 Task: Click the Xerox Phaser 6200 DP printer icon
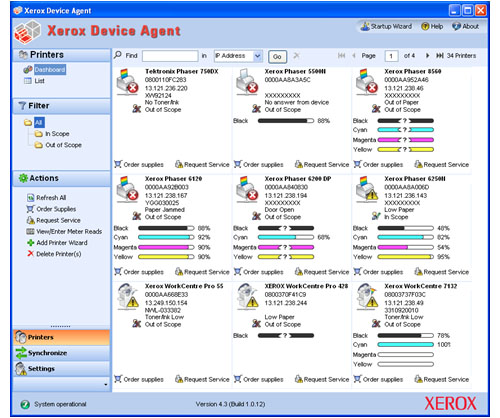(x=247, y=190)
